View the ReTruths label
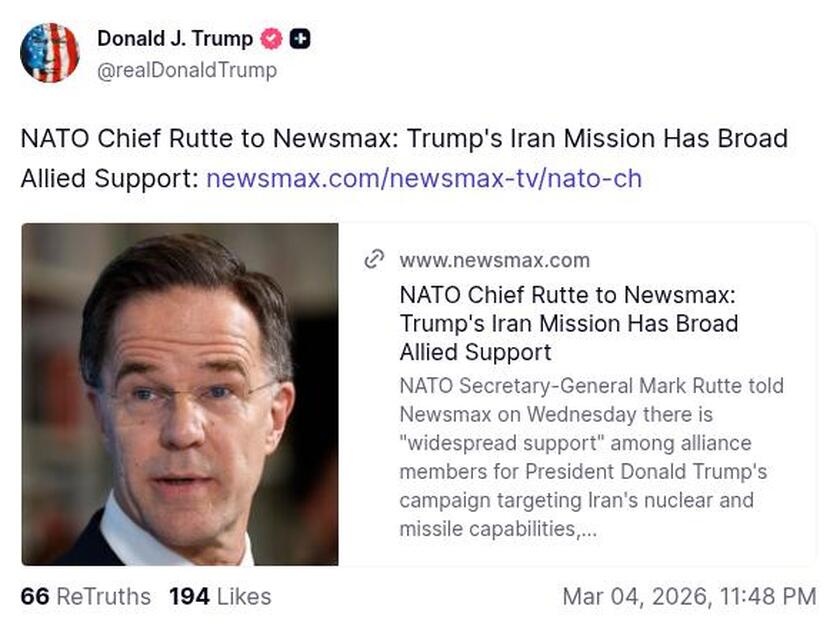 point(104,597)
